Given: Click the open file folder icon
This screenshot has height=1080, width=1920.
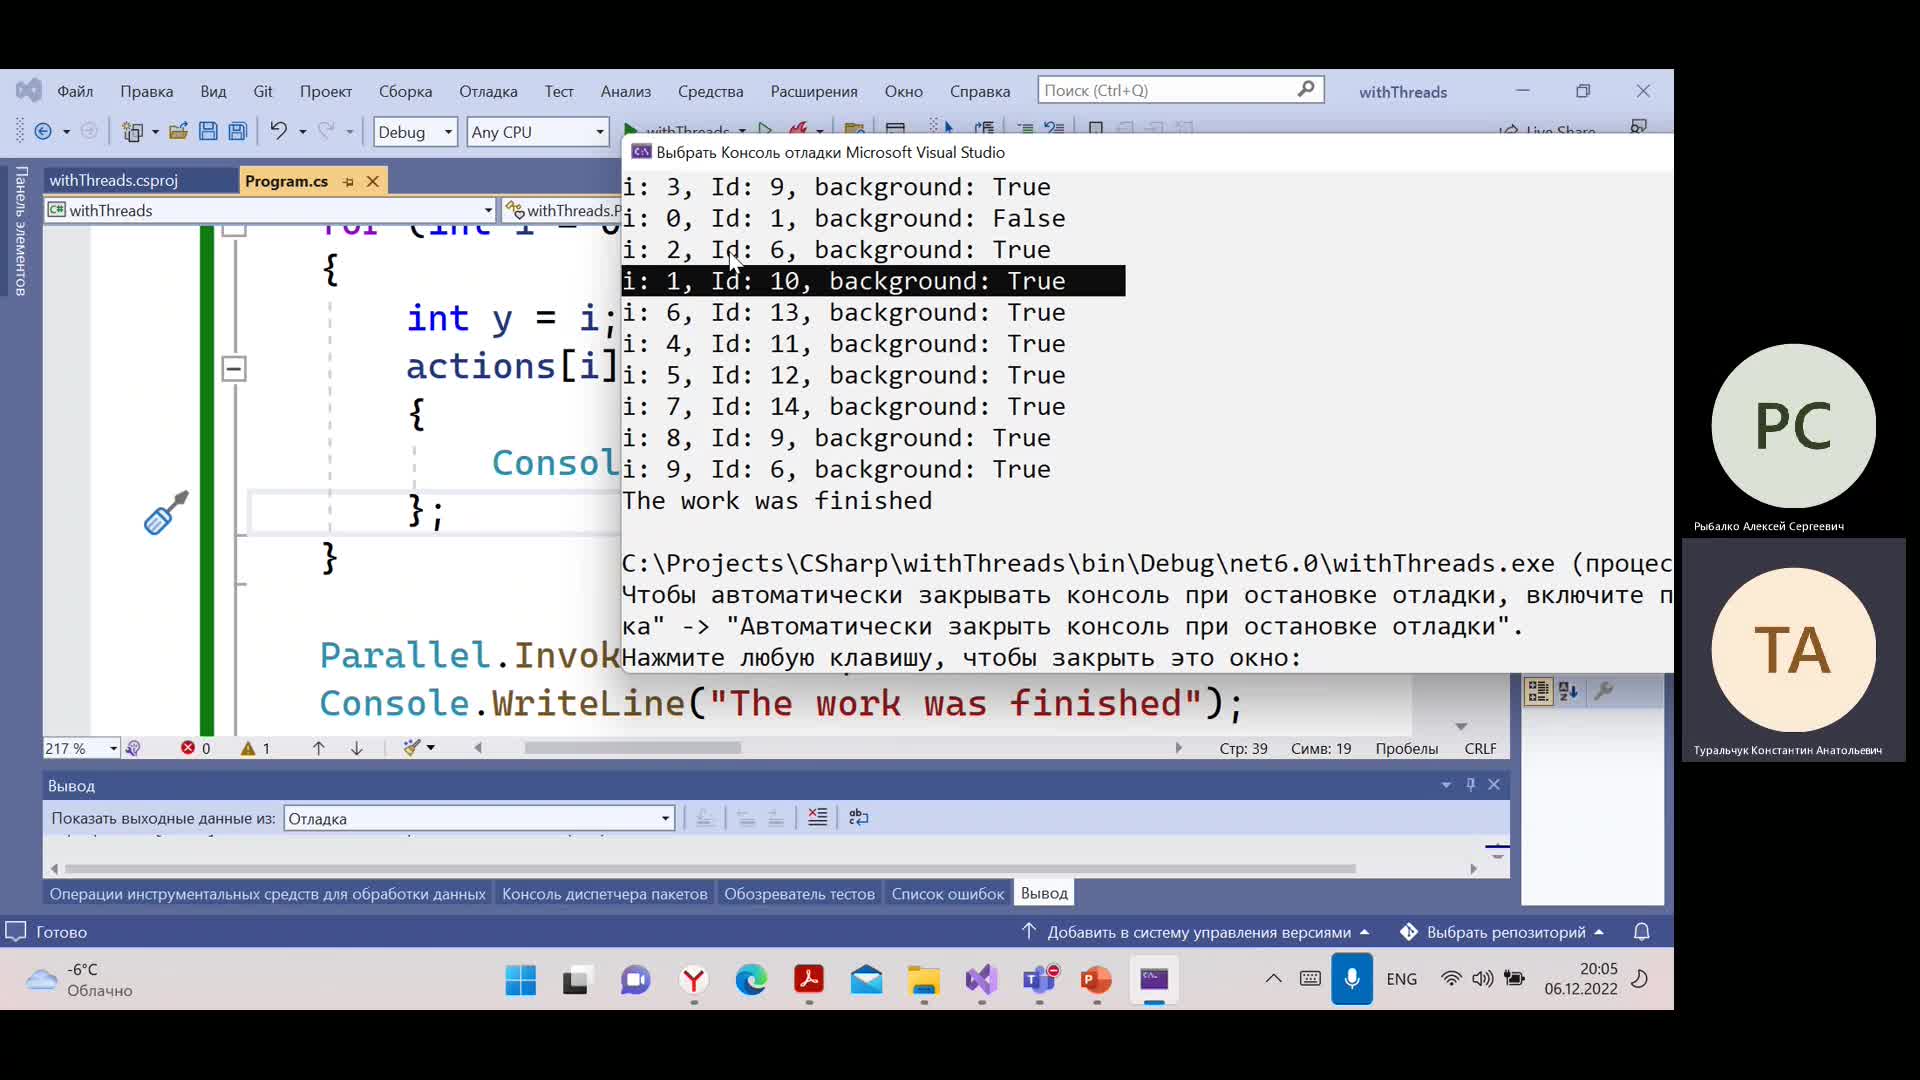Looking at the screenshot, I should [178, 131].
